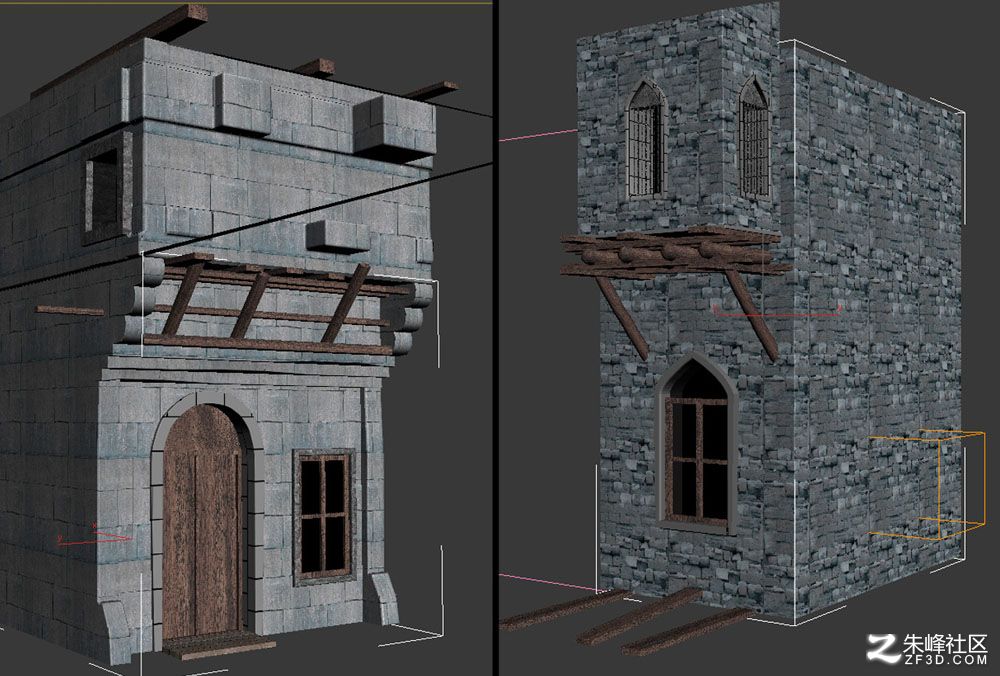1000x676 pixels.
Task: Select the stone buttress at facade's left base
Action: click(118, 632)
